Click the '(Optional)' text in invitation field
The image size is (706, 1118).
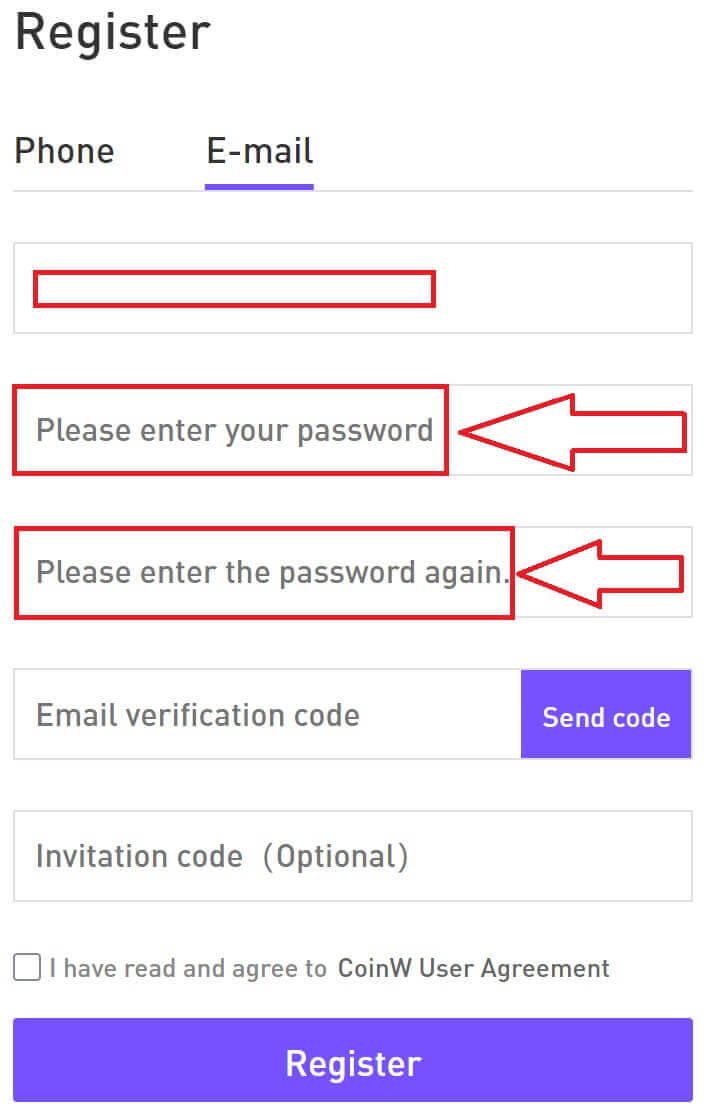[335, 856]
